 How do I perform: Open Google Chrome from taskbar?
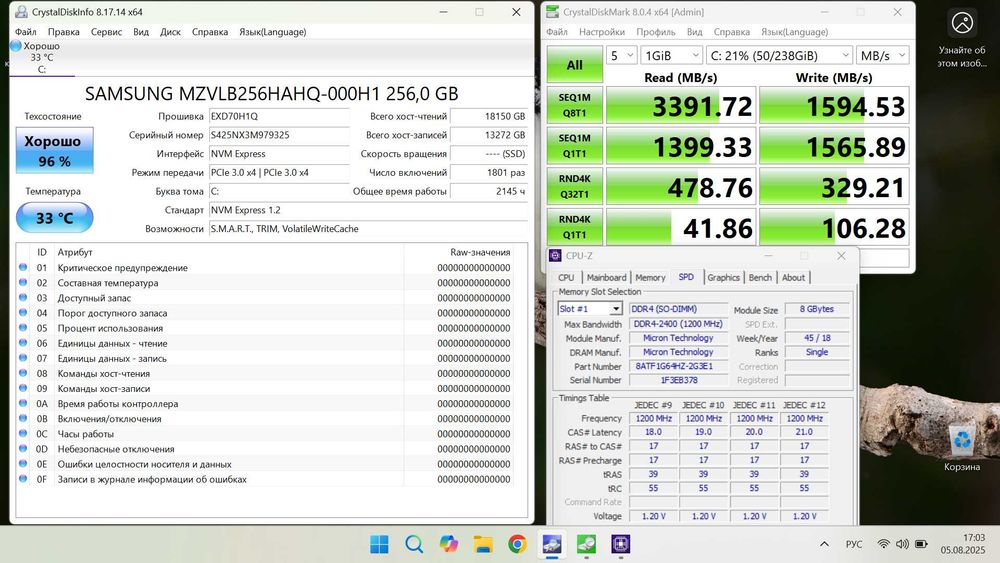(x=517, y=544)
